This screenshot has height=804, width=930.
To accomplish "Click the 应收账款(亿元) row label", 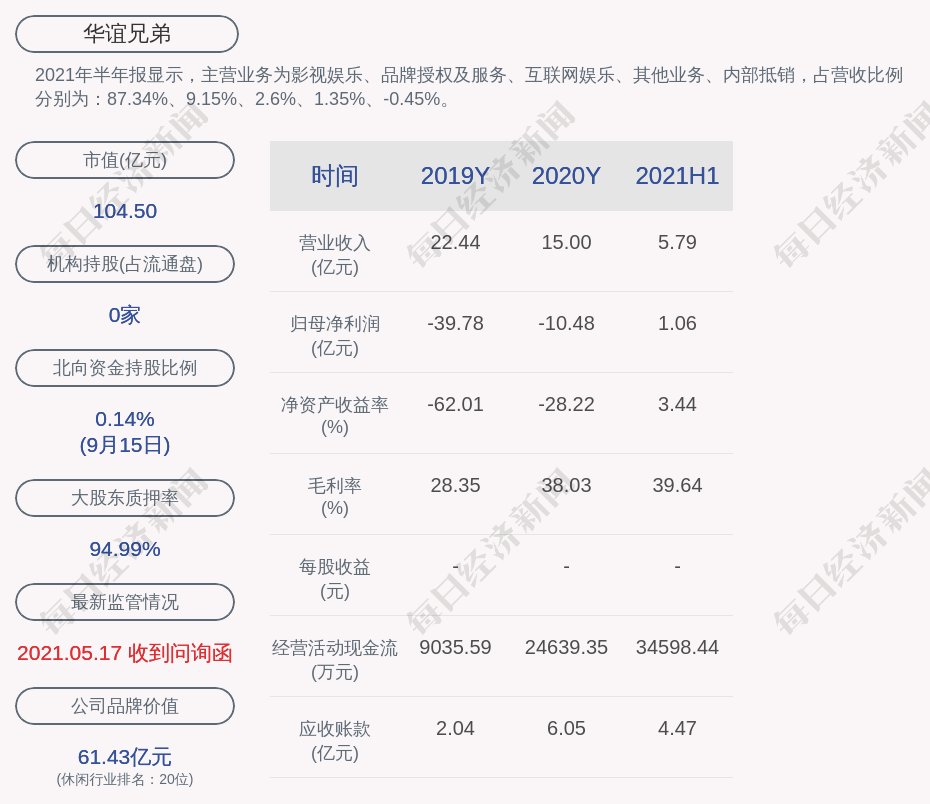I will (x=335, y=741).
